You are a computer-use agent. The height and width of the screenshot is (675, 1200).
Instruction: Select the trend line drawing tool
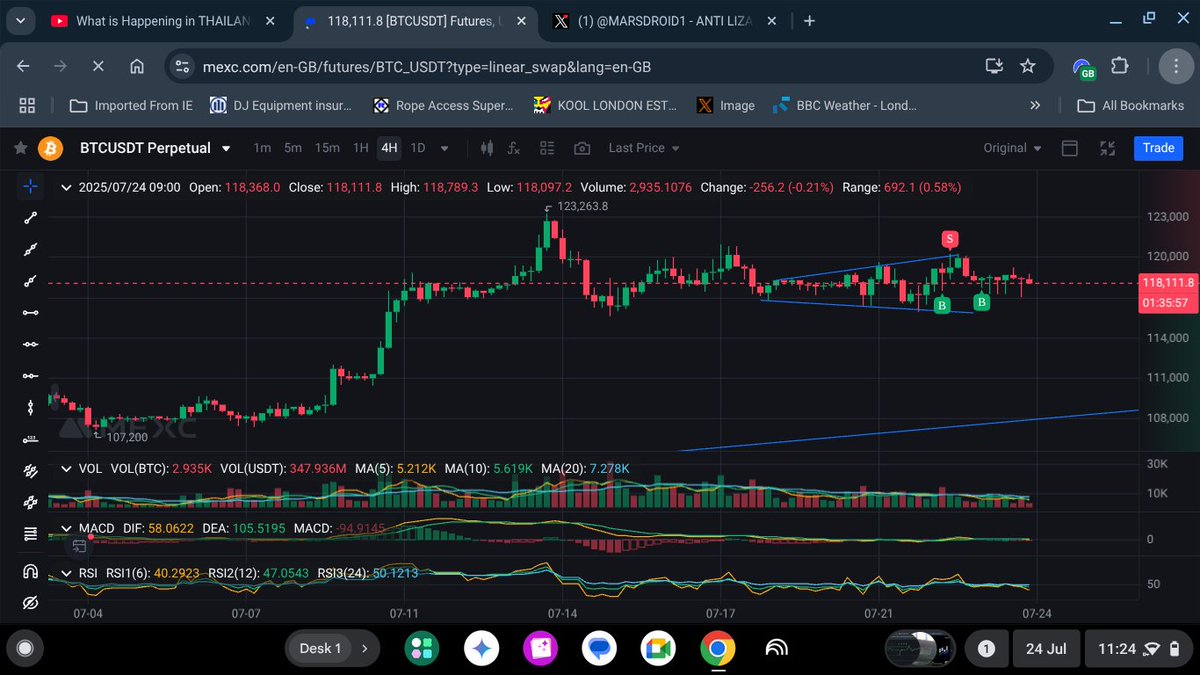click(30, 218)
